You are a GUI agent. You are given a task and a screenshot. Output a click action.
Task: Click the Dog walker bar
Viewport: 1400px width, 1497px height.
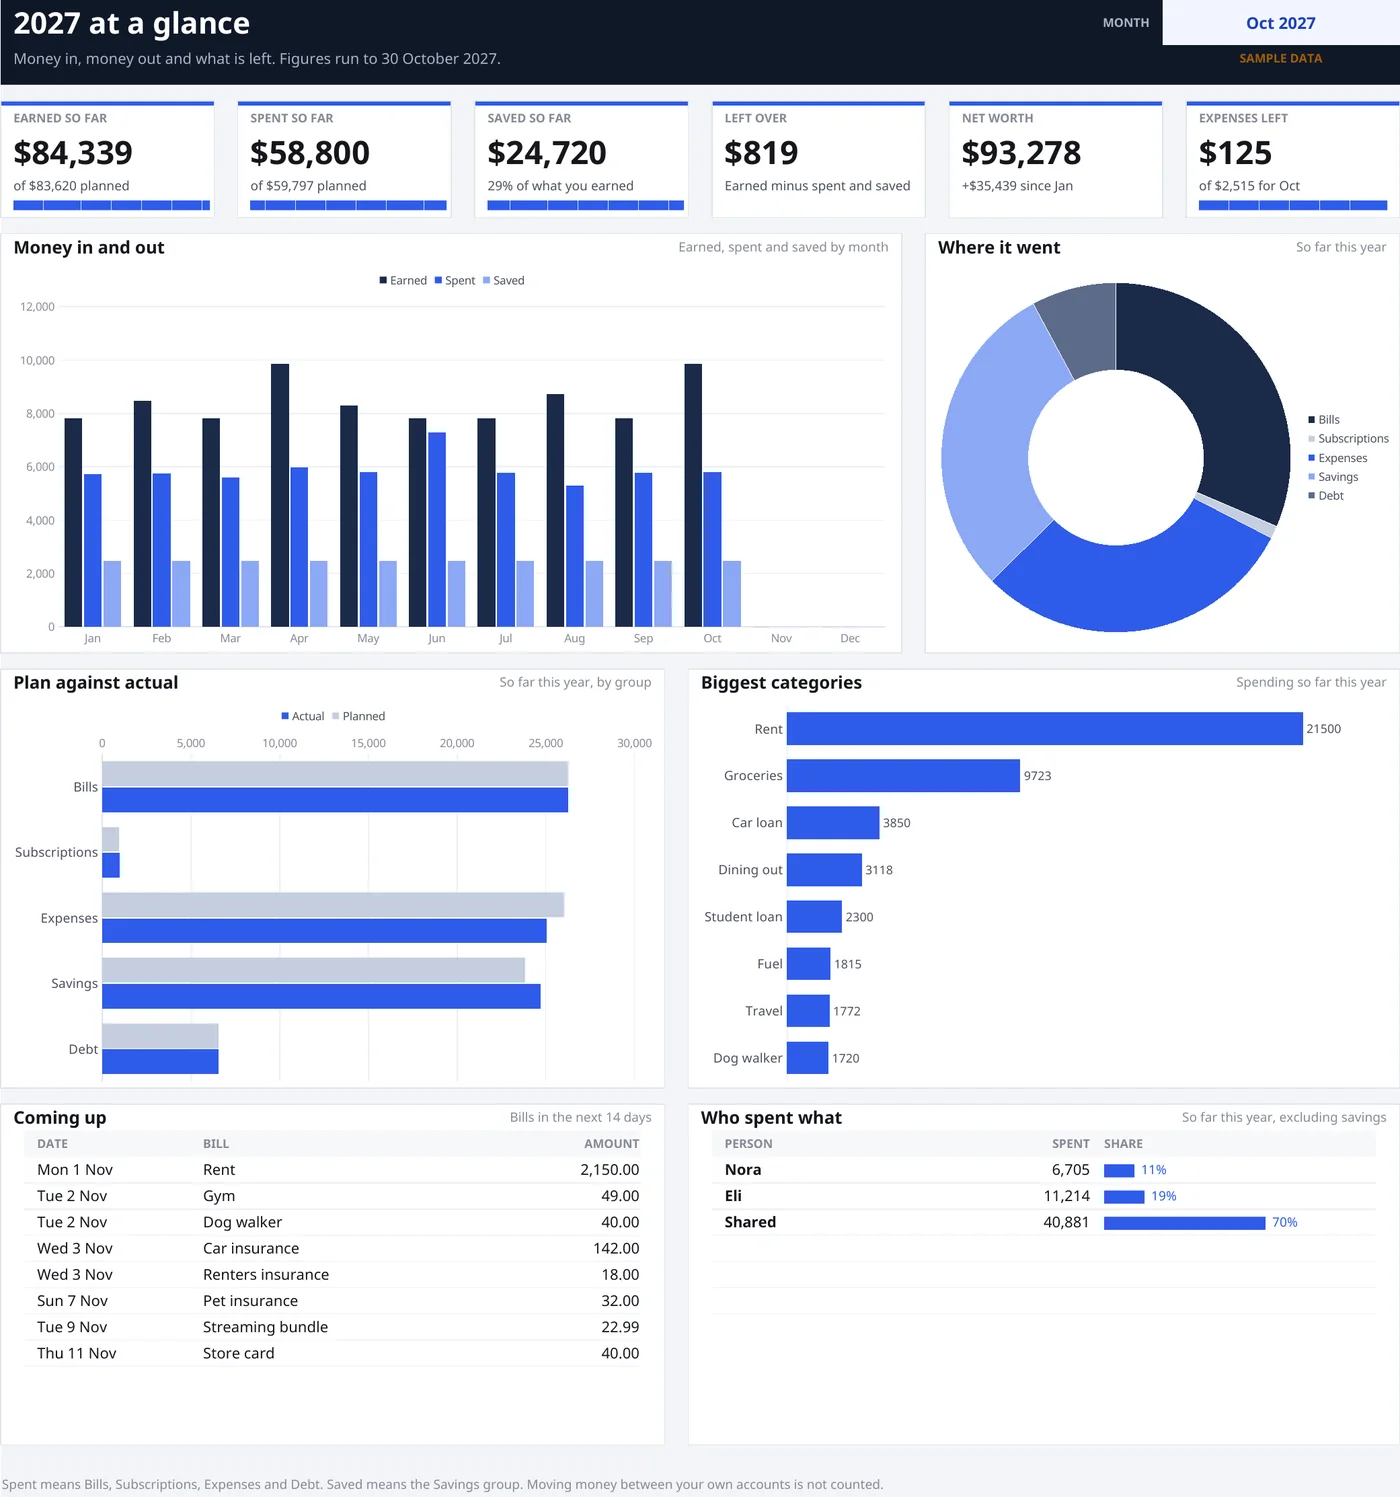click(x=807, y=1058)
